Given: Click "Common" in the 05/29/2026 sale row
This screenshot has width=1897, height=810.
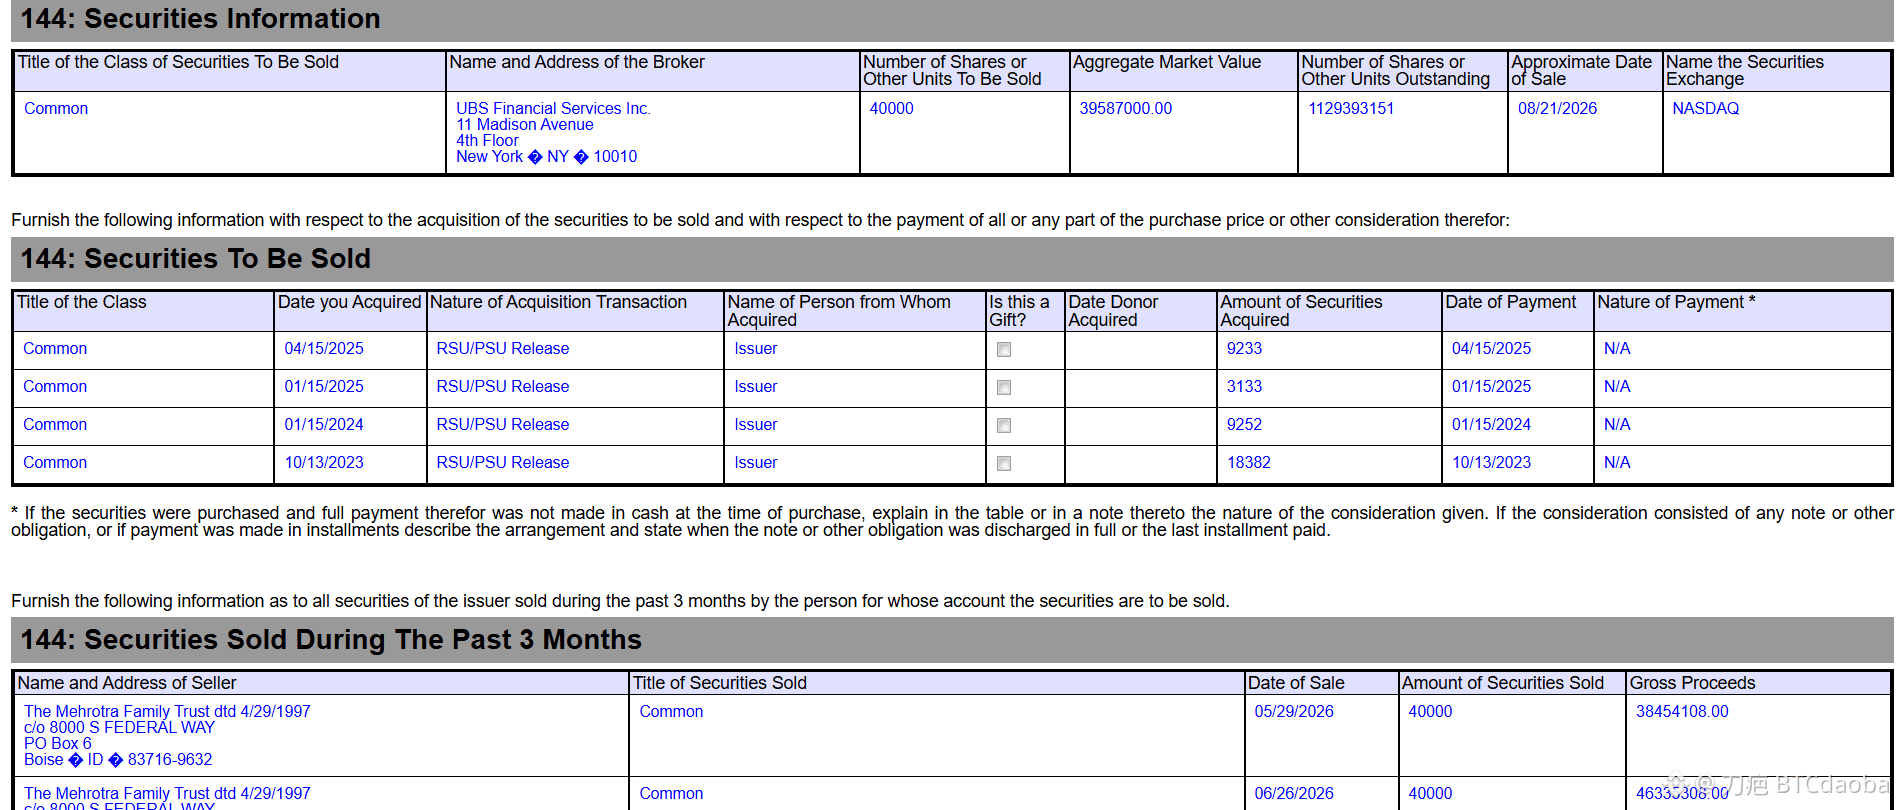Looking at the screenshot, I should click(671, 711).
